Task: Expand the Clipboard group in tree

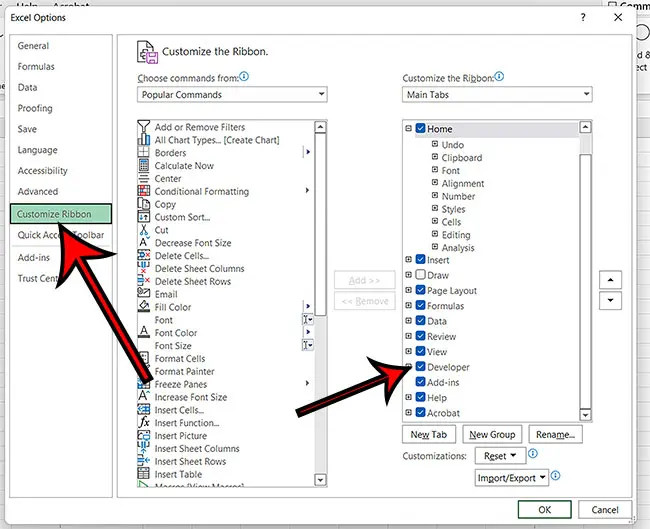Action: tap(434, 158)
